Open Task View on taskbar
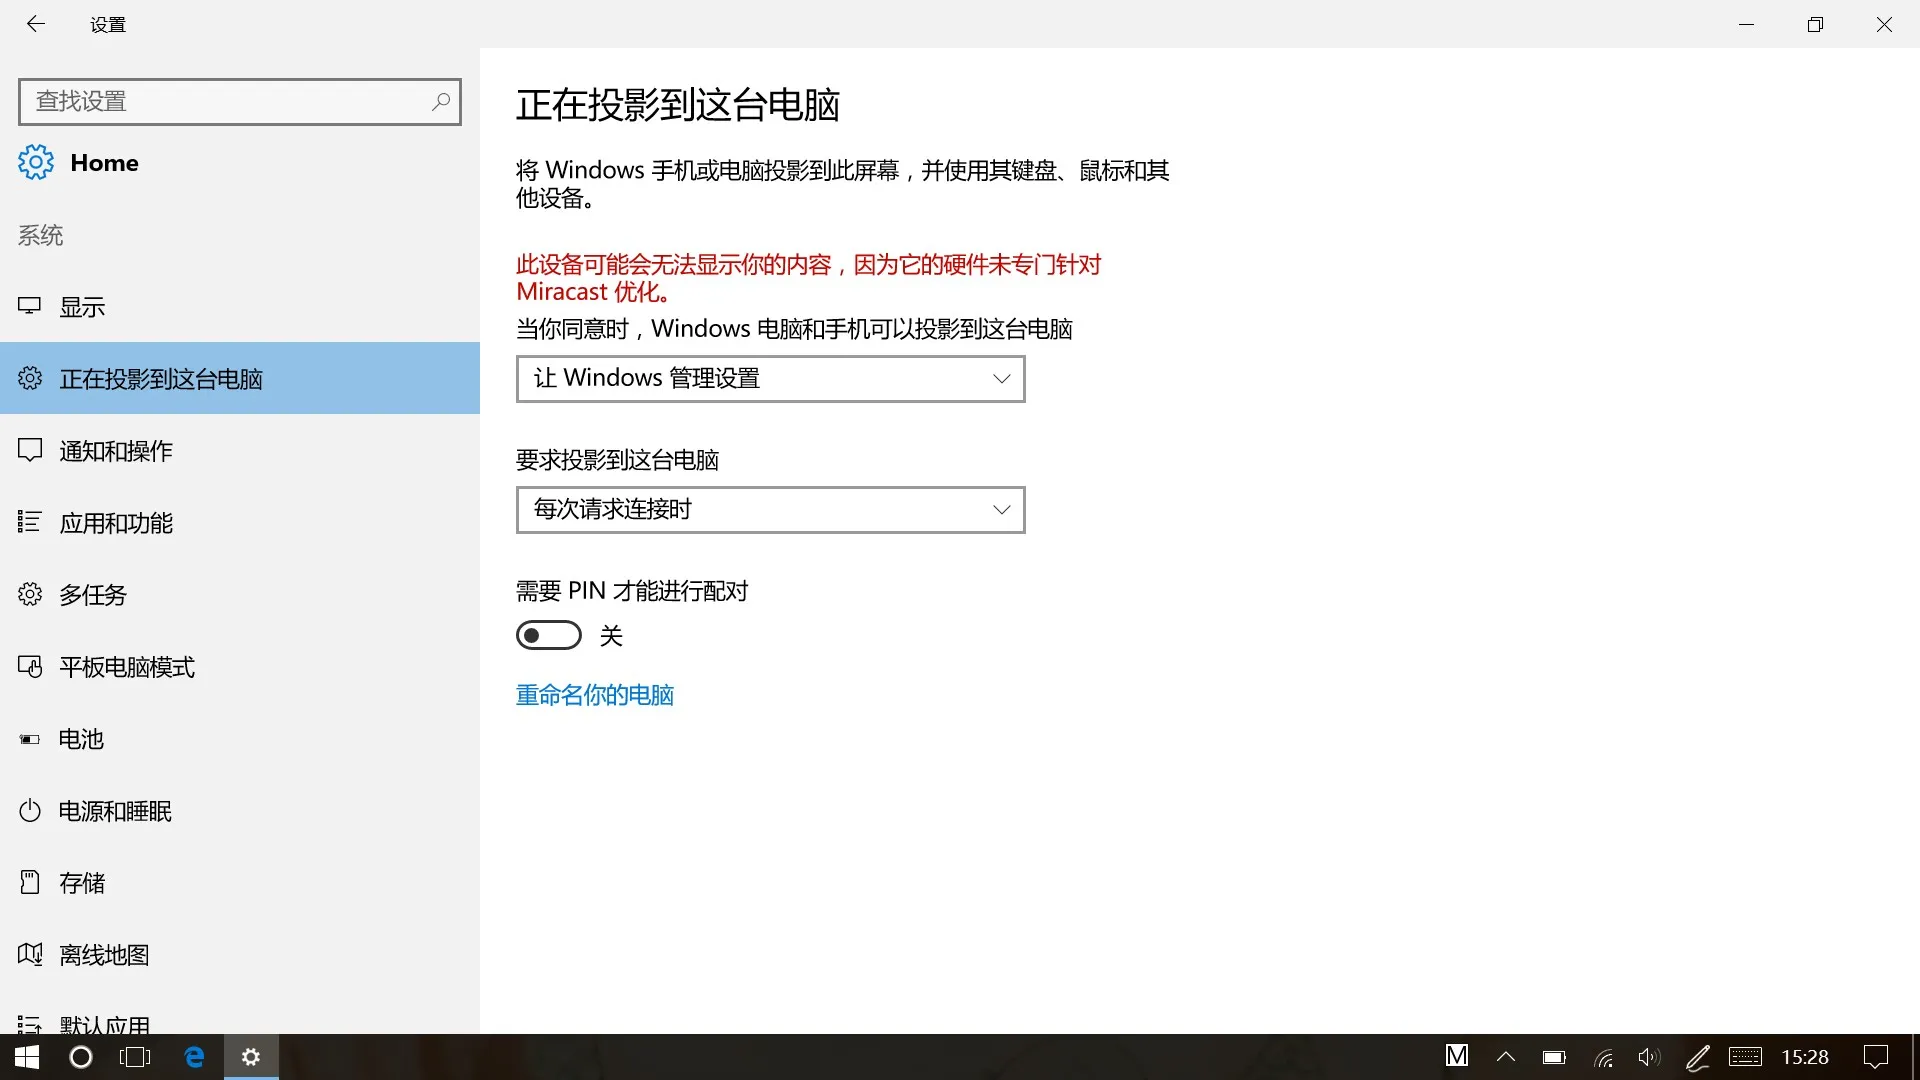 coord(135,1057)
